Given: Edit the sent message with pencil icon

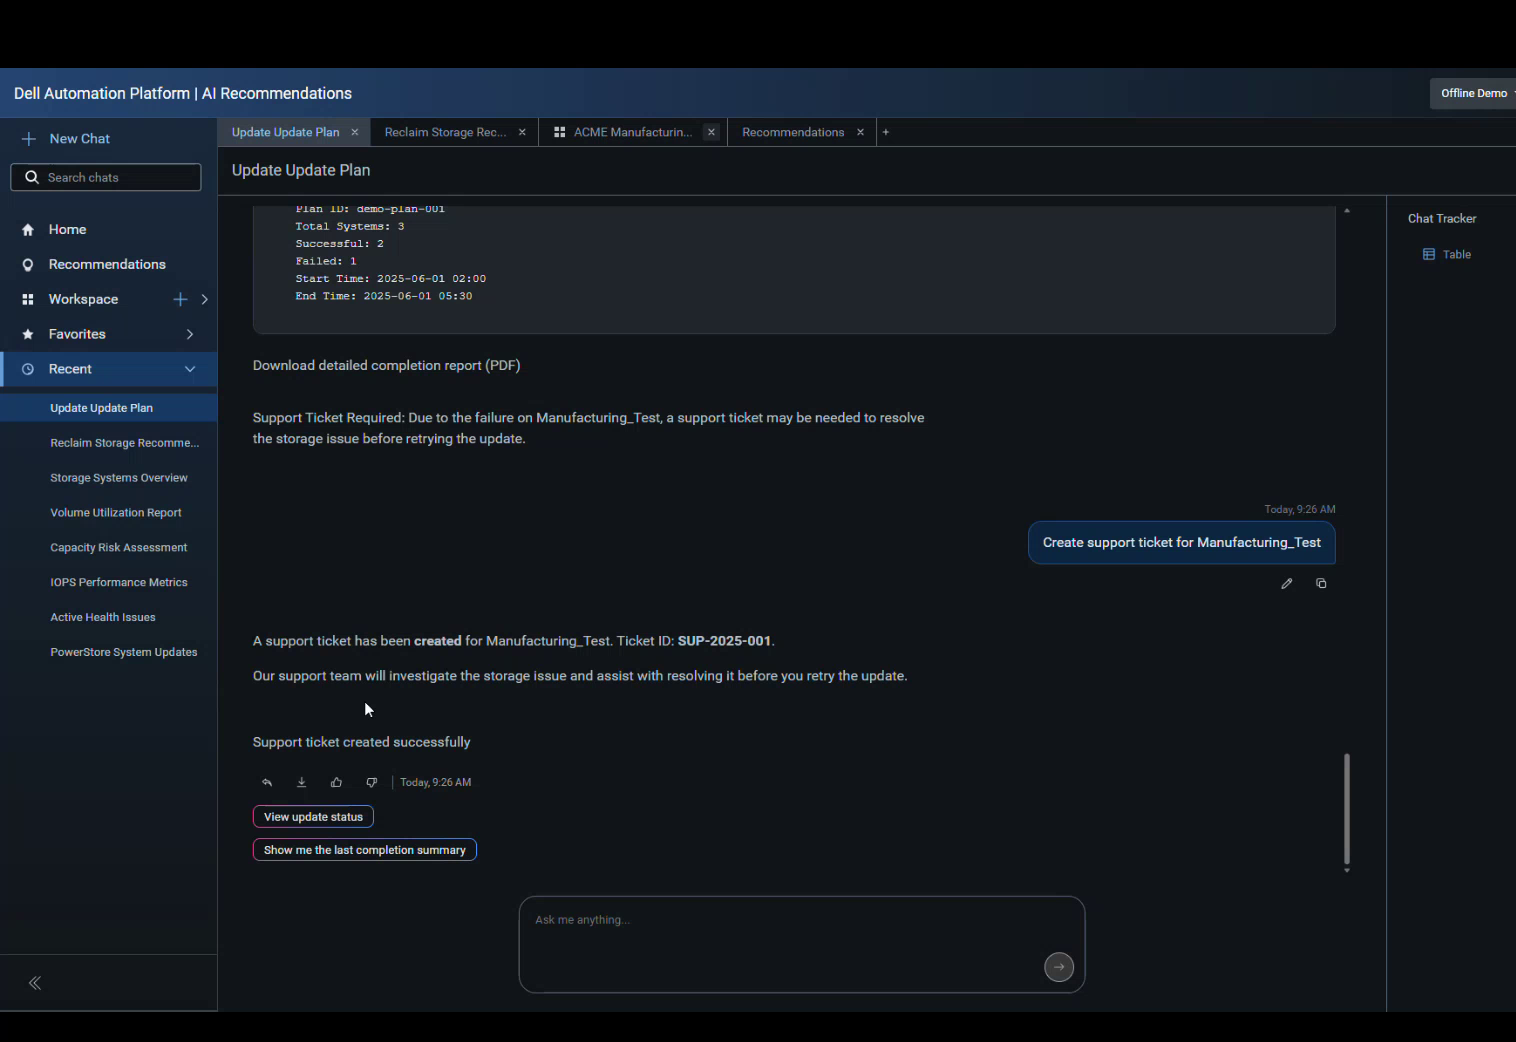Looking at the screenshot, I should [x=1287, y=583].
